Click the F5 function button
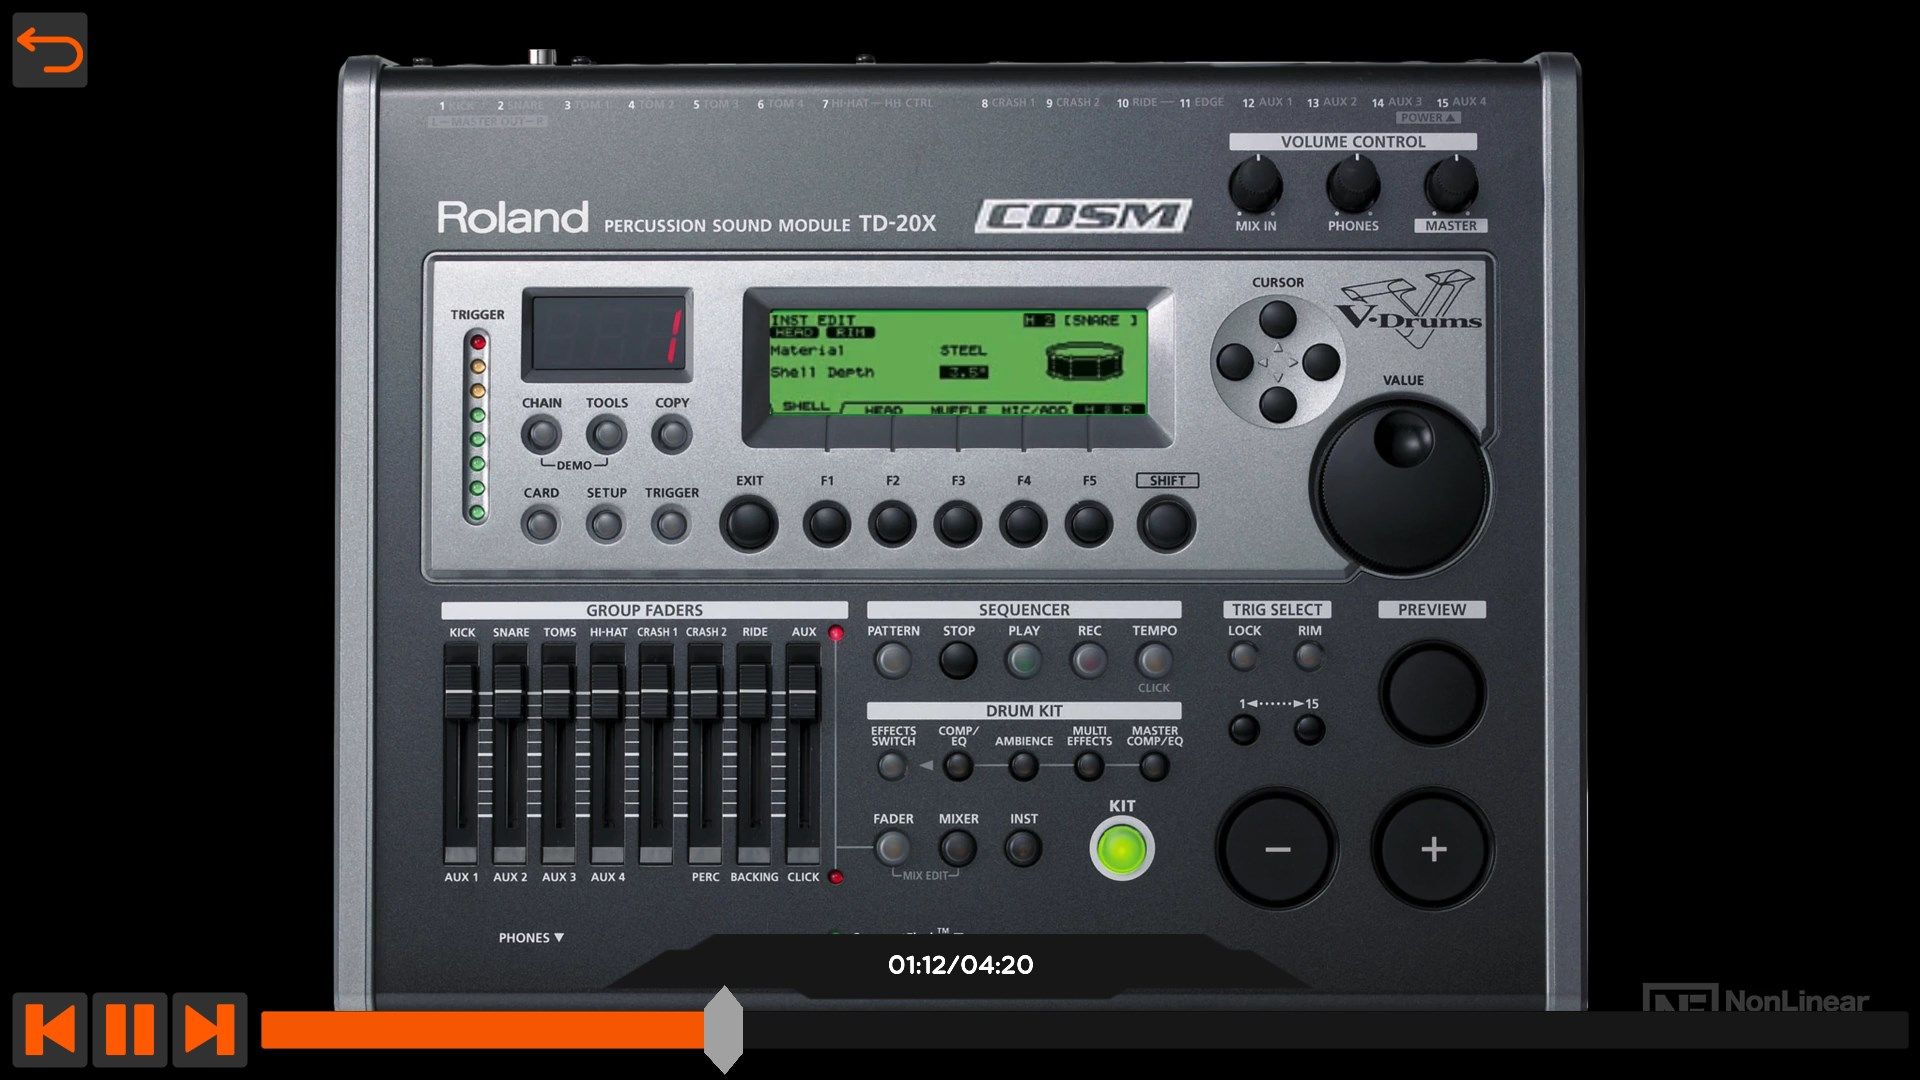Viewport: 1920px width, 1080px height. [x=1089, y=524]
